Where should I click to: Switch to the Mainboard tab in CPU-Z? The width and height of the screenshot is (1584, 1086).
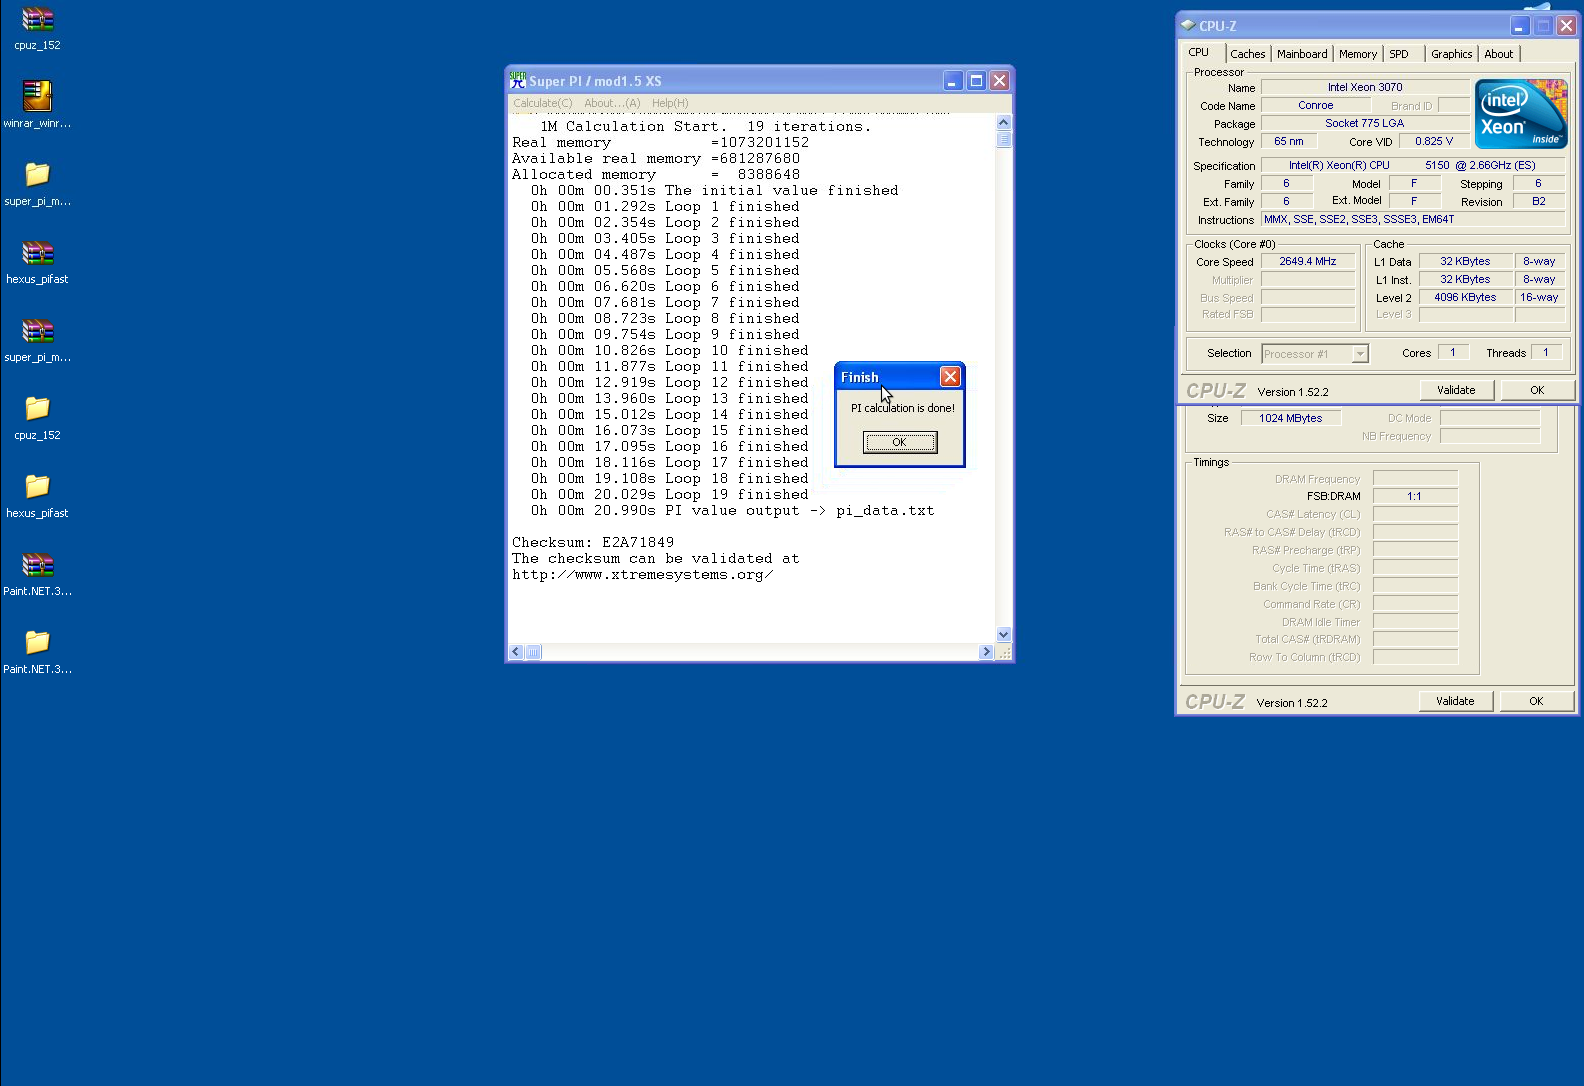point(1302,54)
